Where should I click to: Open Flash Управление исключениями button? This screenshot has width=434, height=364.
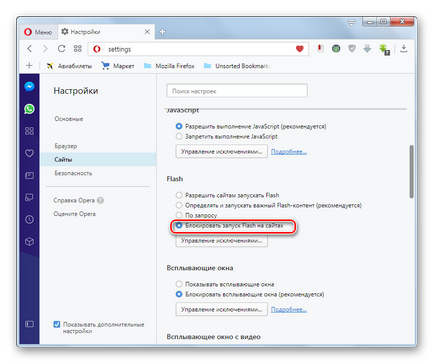[x=221, y=240]
